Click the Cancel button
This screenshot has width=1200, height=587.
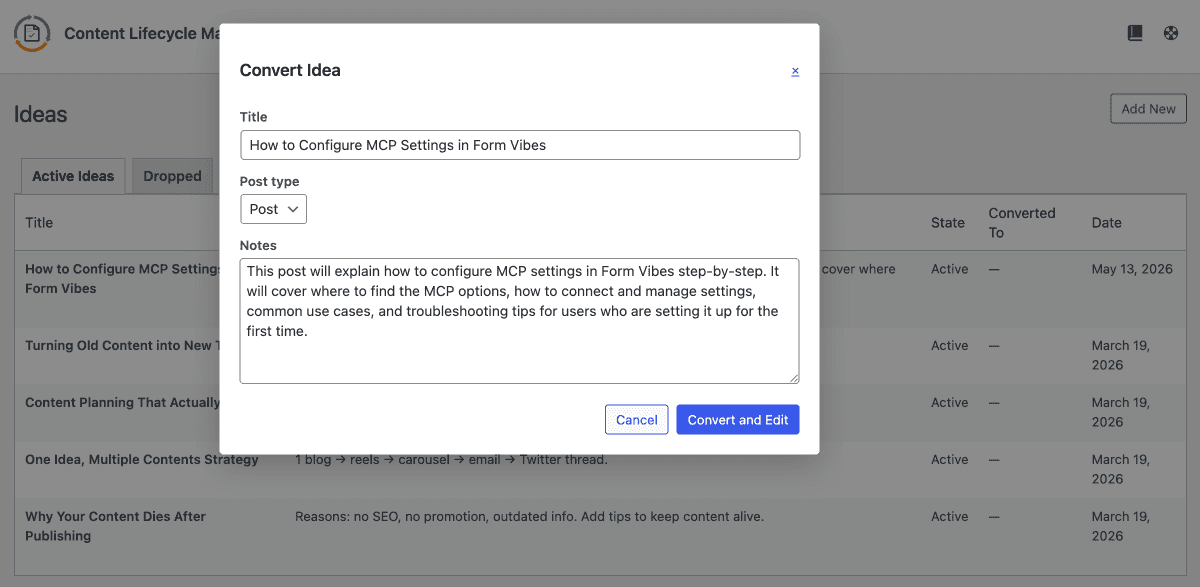tap(637, 420)
